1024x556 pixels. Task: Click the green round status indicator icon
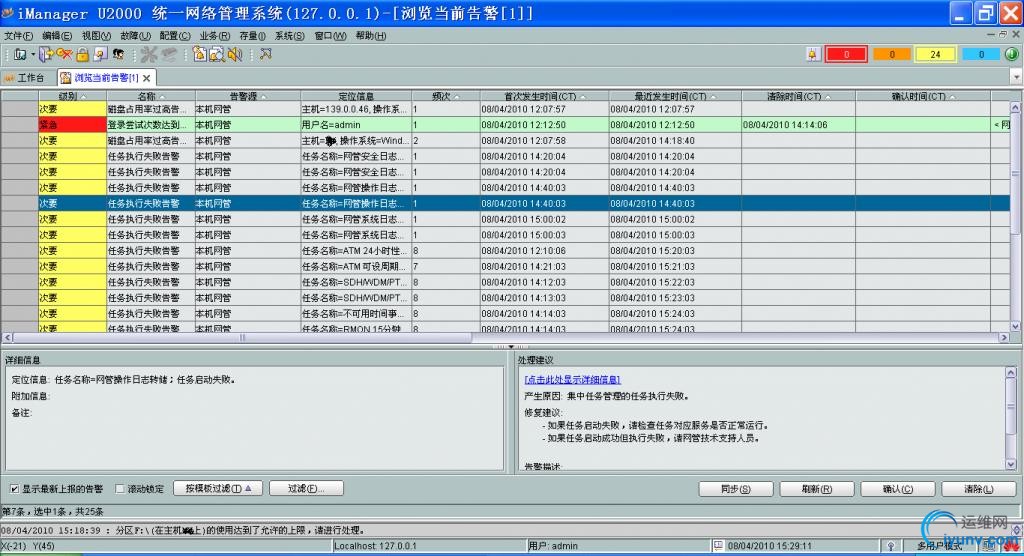click(x=1012, y=54)
